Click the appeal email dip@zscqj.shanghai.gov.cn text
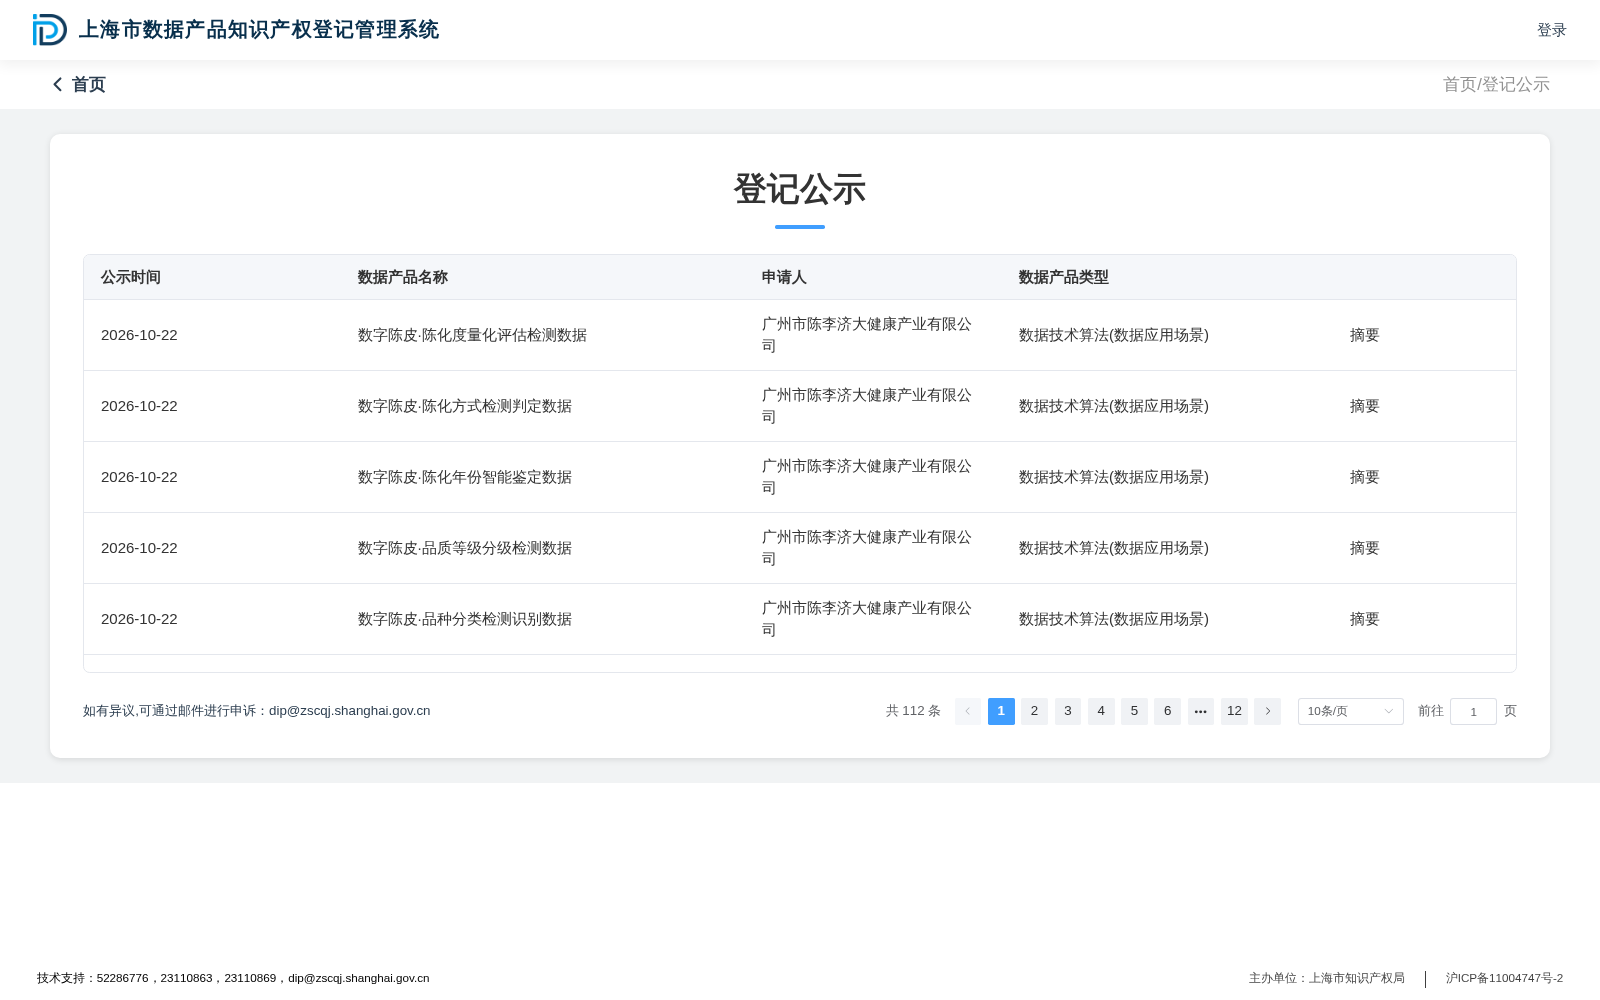This screenshot has width=1600, height=1000. [x=349, y=711]
